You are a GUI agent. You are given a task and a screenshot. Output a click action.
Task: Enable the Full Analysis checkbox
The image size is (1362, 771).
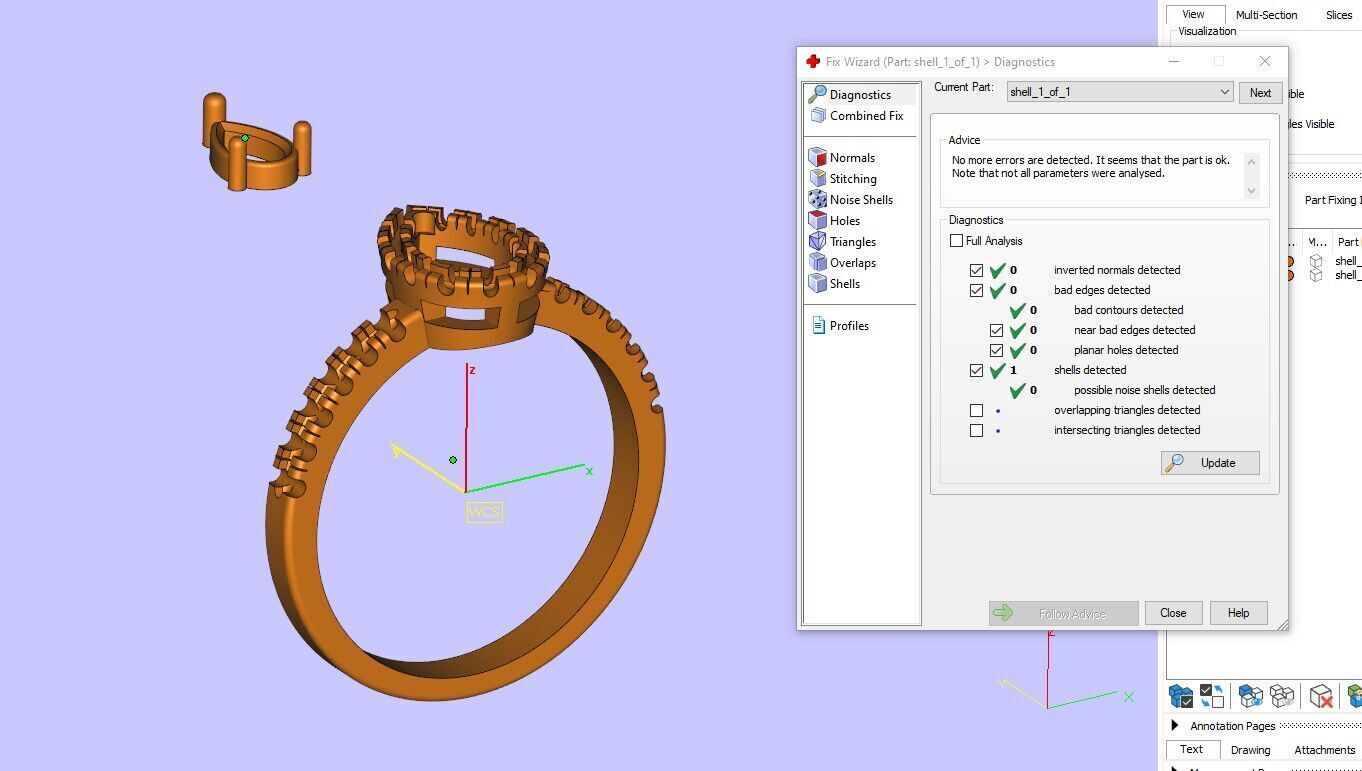[956, 241]
